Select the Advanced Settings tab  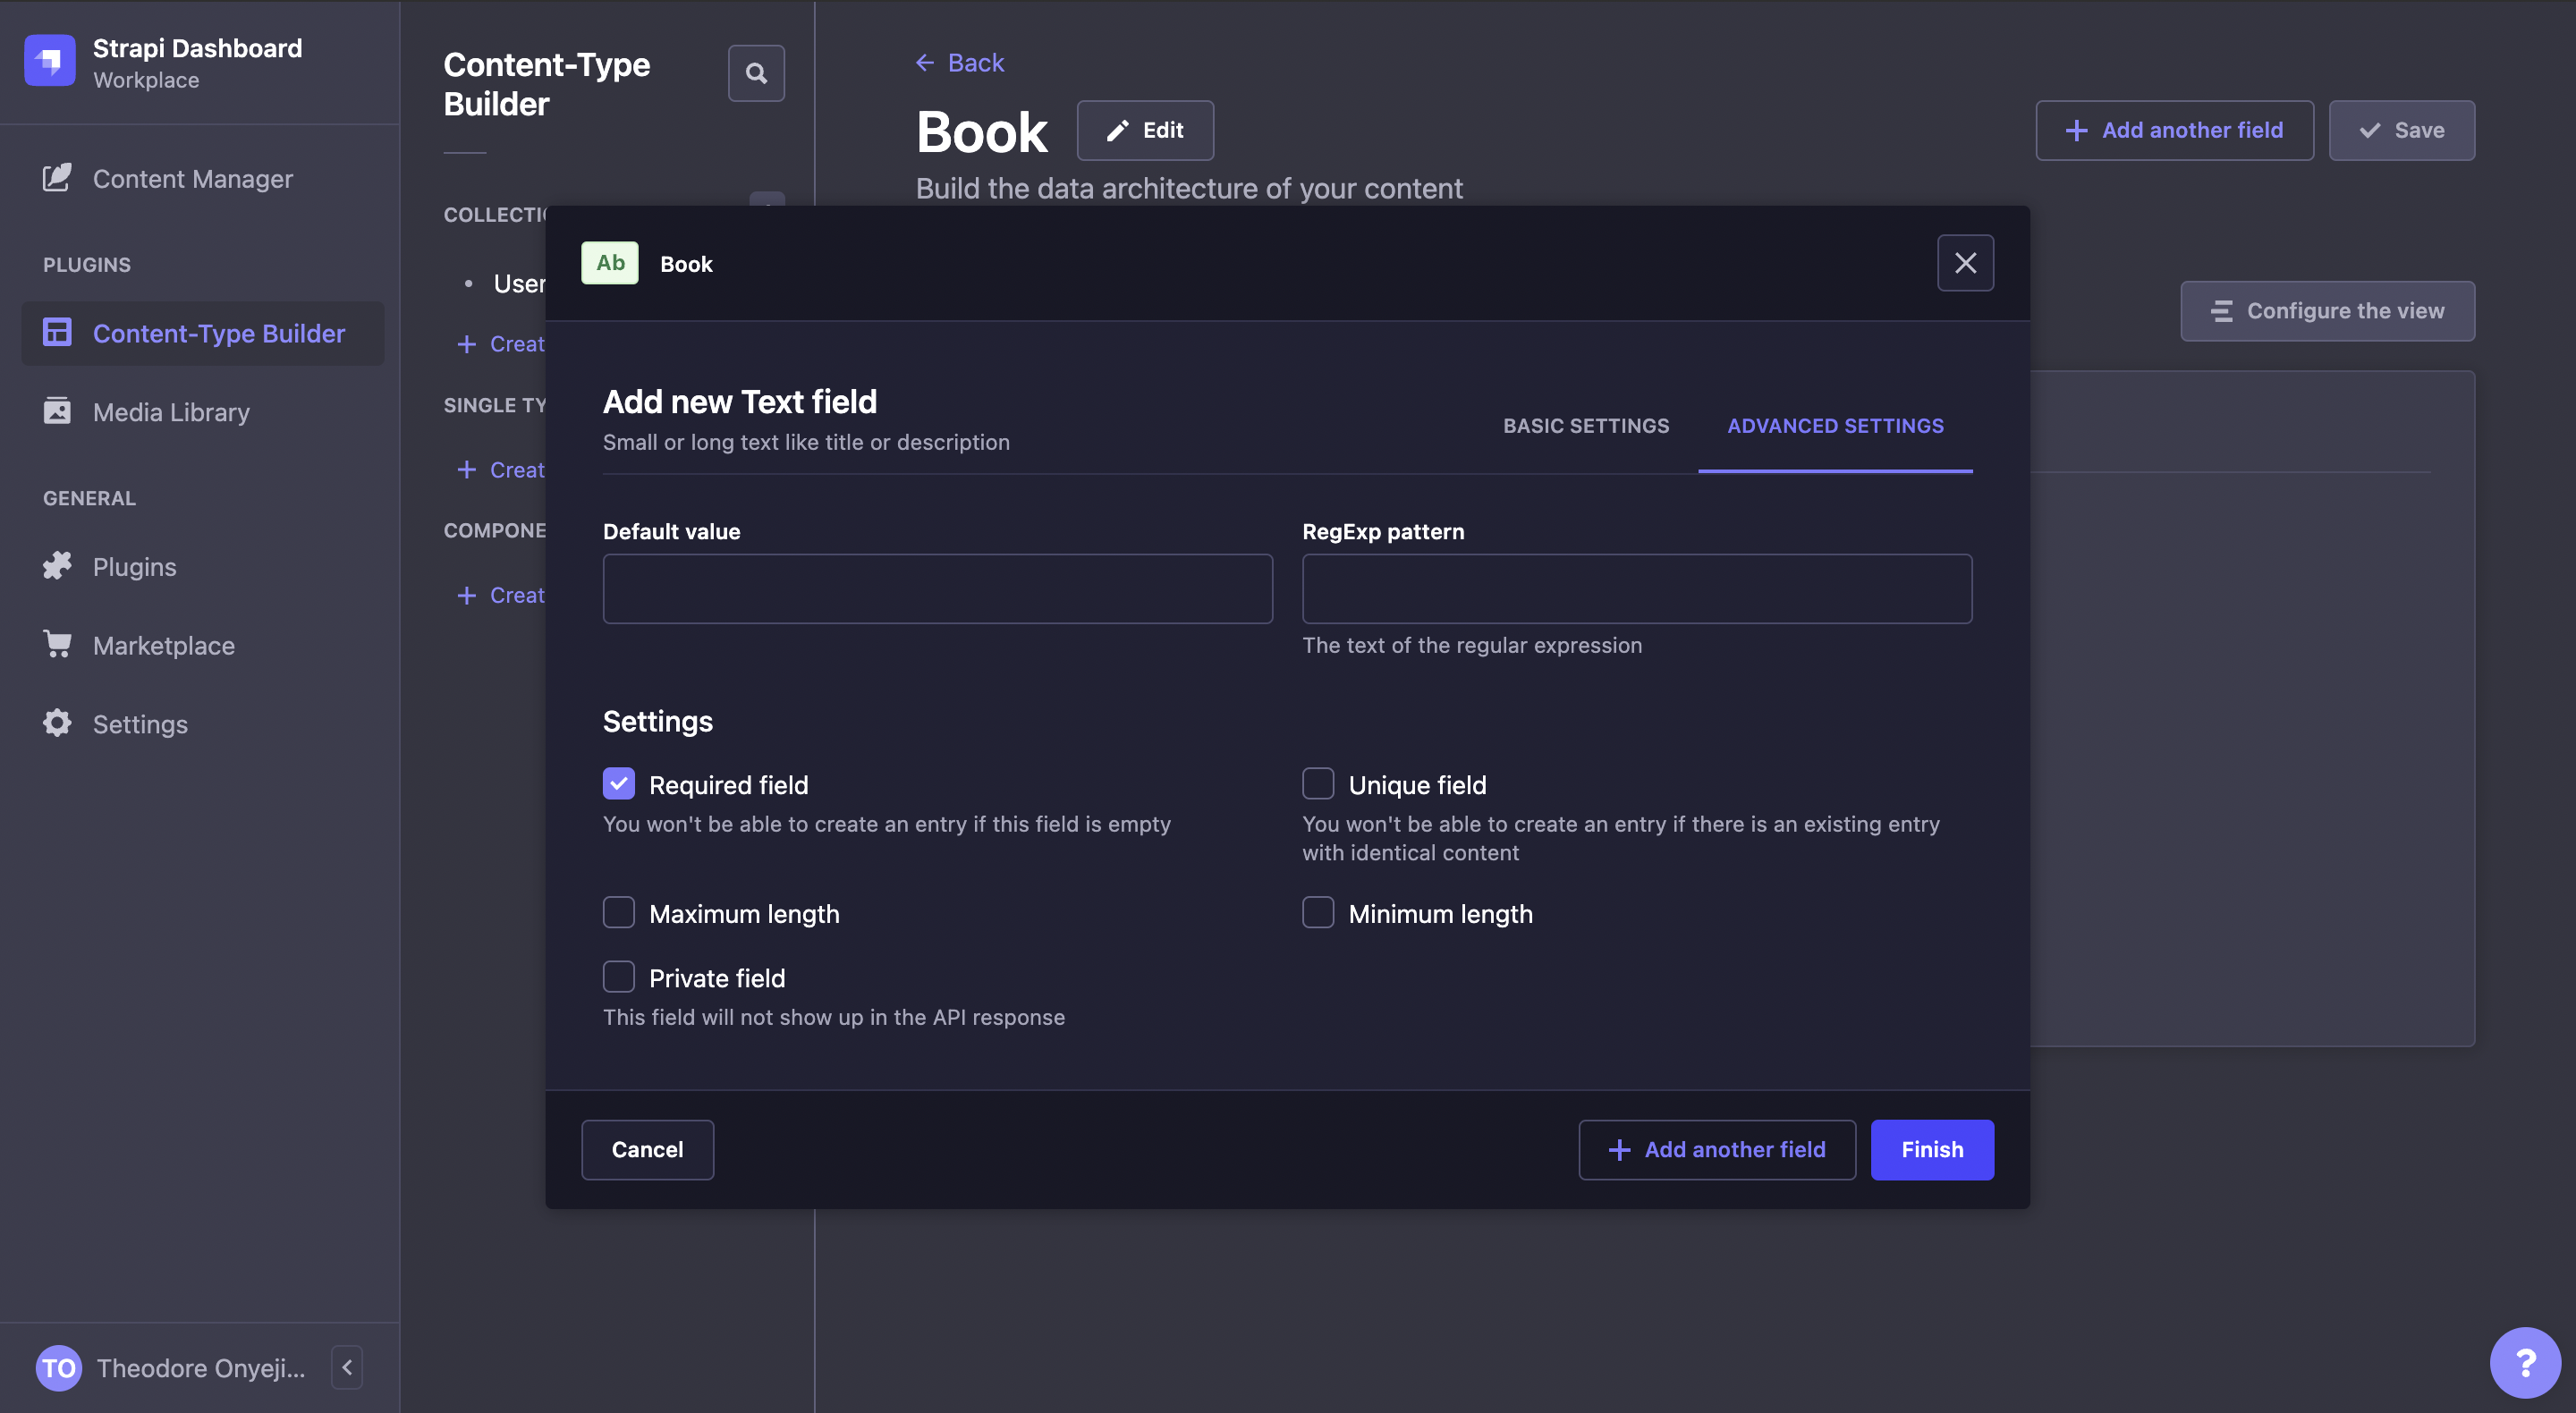click(1835, 426)
